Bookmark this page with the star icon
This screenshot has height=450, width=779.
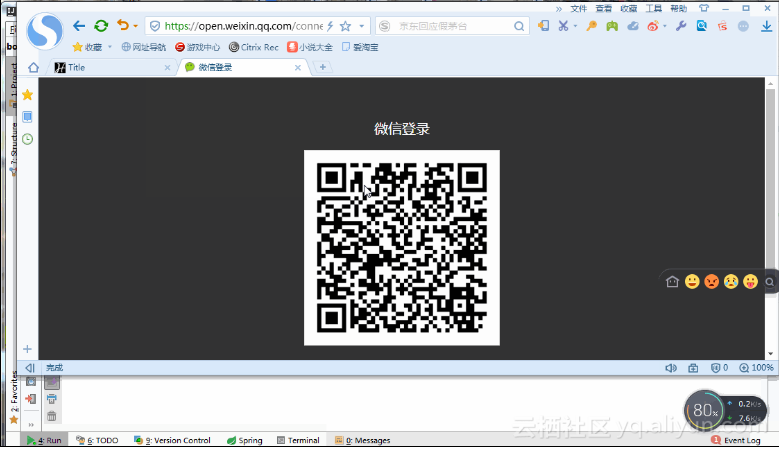(346, 26)
